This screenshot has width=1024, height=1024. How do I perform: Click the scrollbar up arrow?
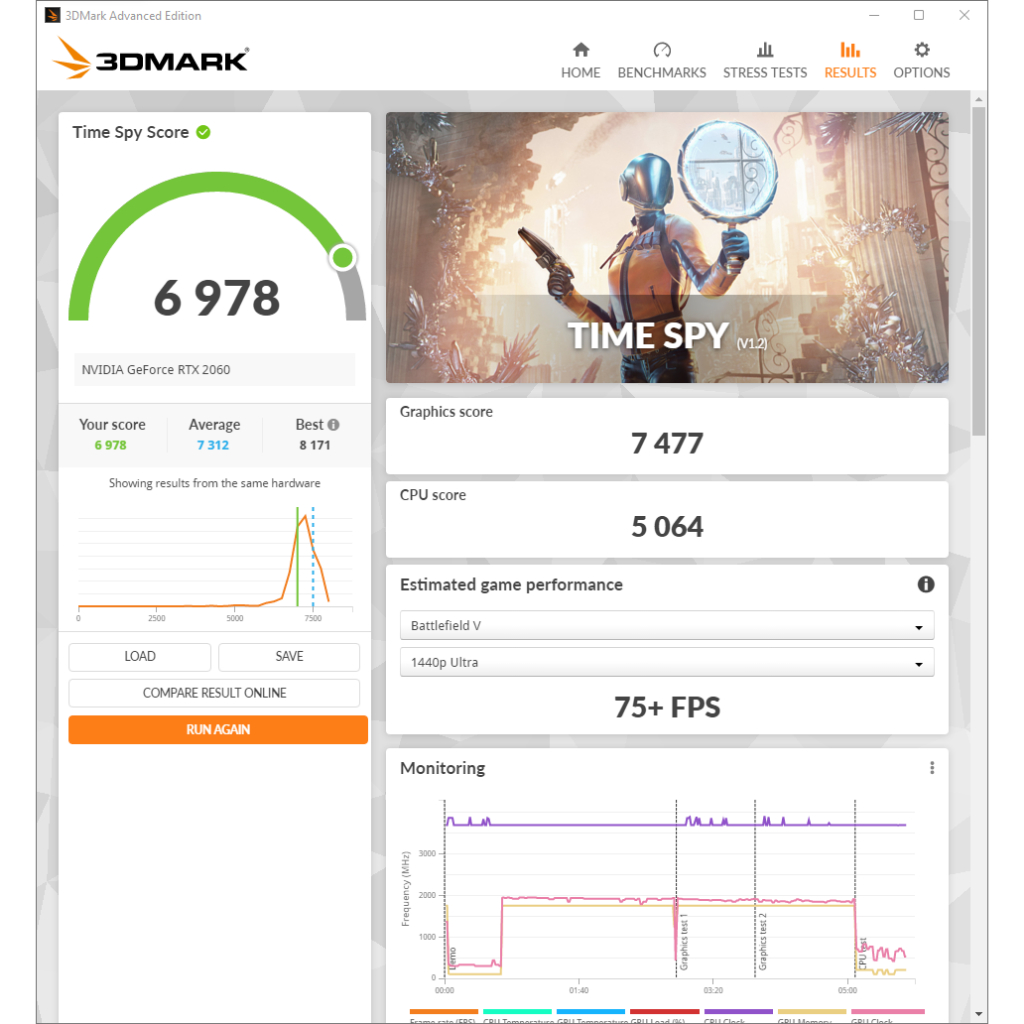pos(978,99)
